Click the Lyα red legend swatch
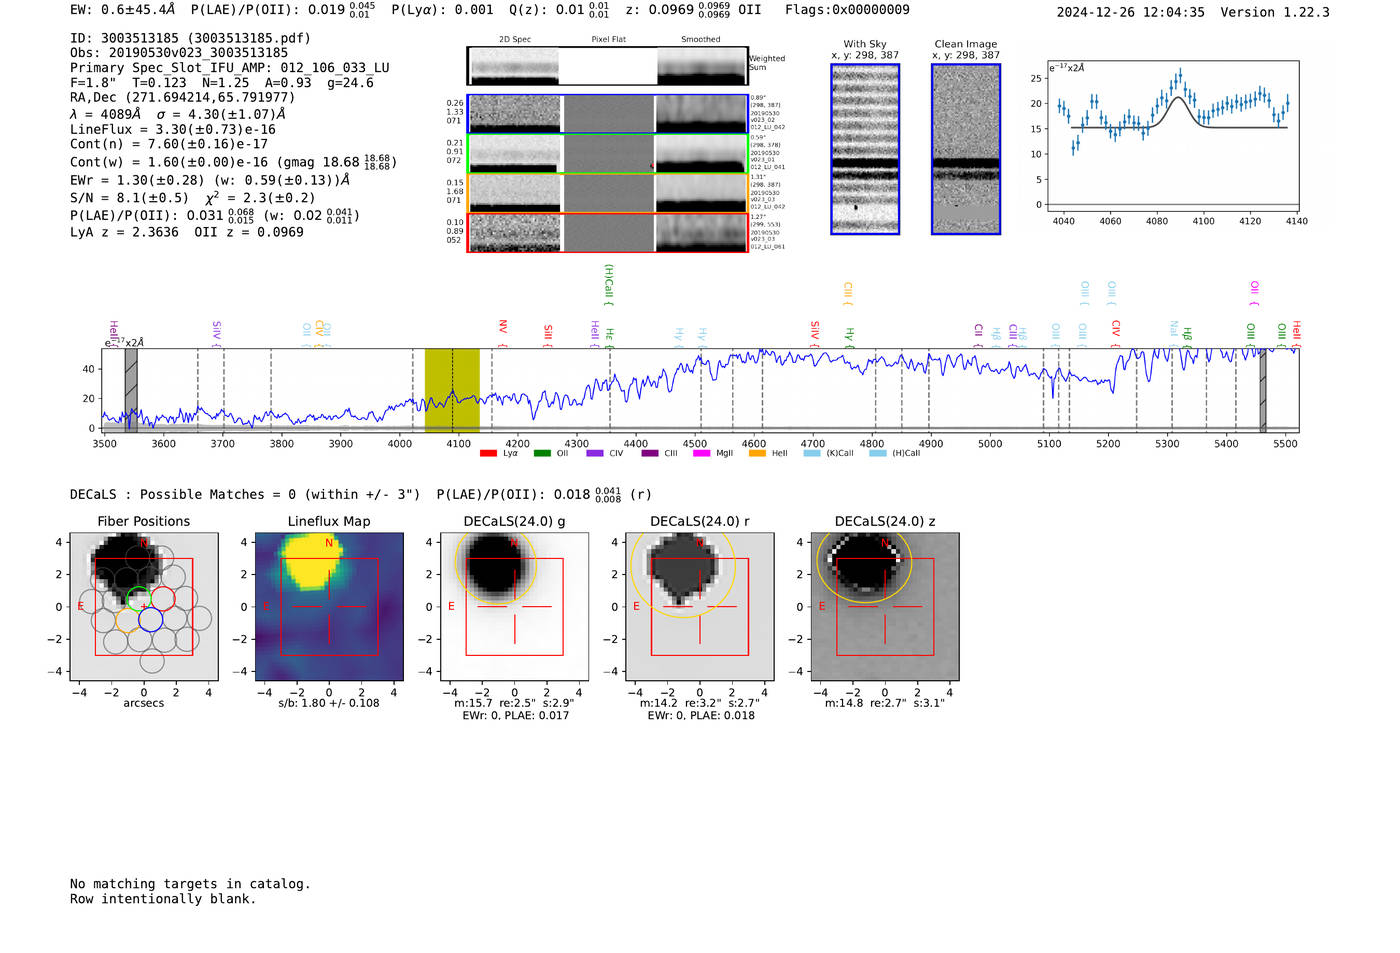This screenshot has width=1400, height=953. [488, 453]
